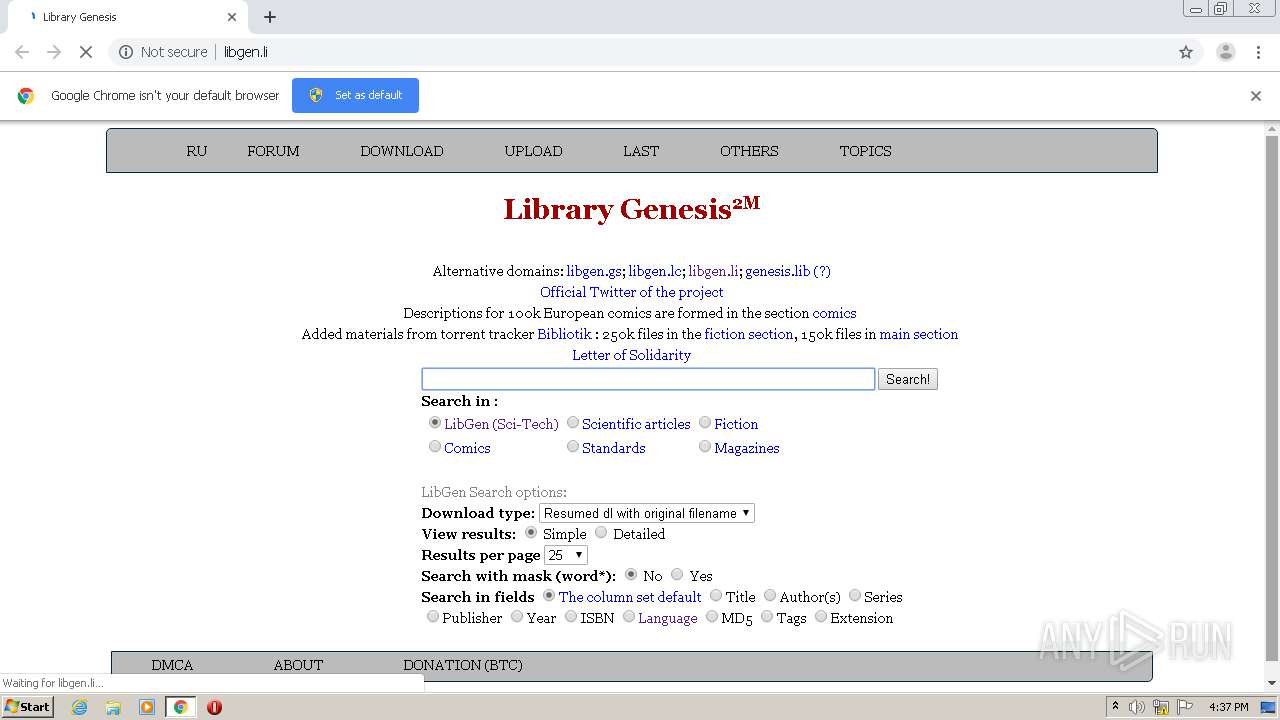Image resolution: width=1280 pixels, height=720 pixels.
Task: Click the browser back arrow
Action: [22, 52]
